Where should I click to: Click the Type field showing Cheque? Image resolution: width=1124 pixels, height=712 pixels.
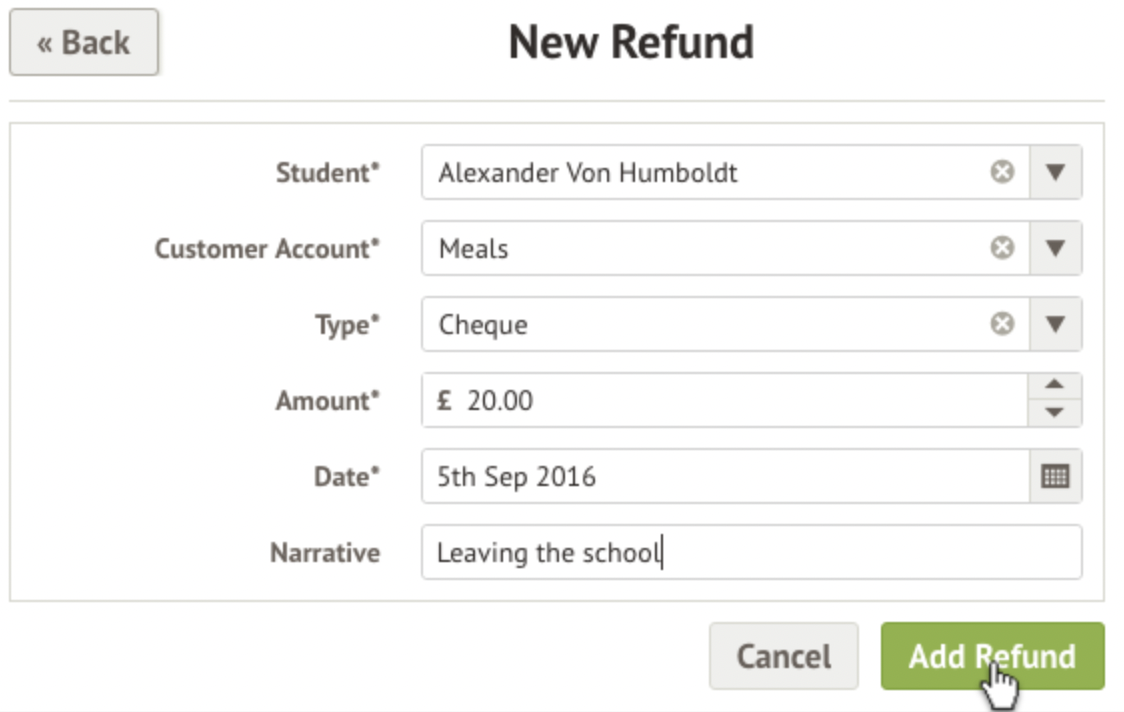(700, 324)
